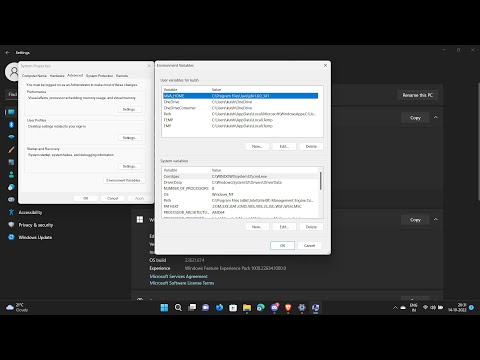Open Settings gear icon on taskbar
480x360 pixels.
click(302, 307)
